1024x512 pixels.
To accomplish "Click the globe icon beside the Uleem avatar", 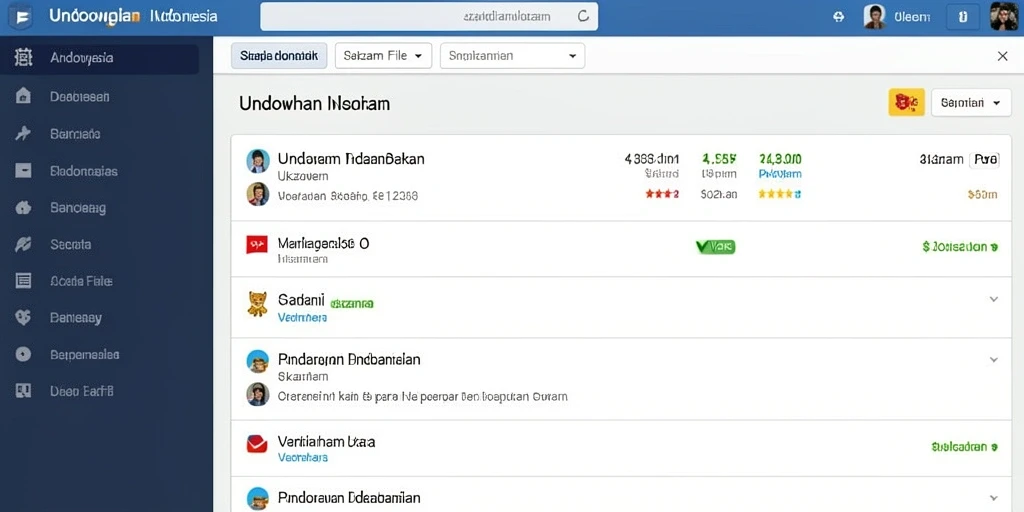I will tap(839, 17).
